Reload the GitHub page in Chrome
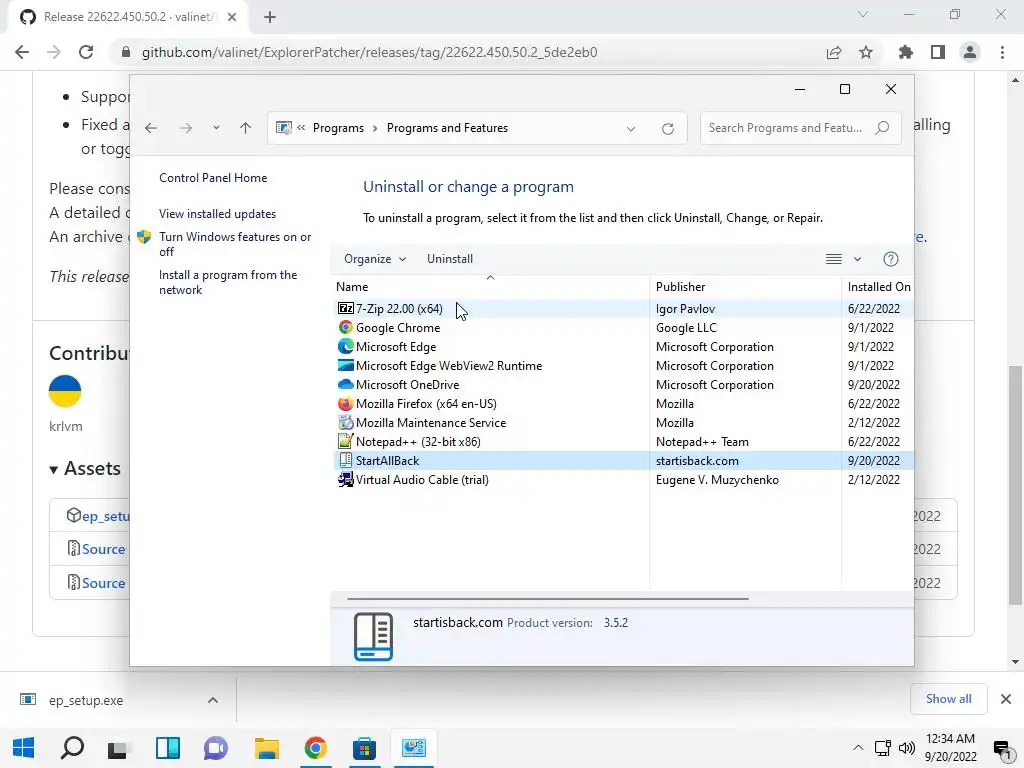 pos(86,52)
